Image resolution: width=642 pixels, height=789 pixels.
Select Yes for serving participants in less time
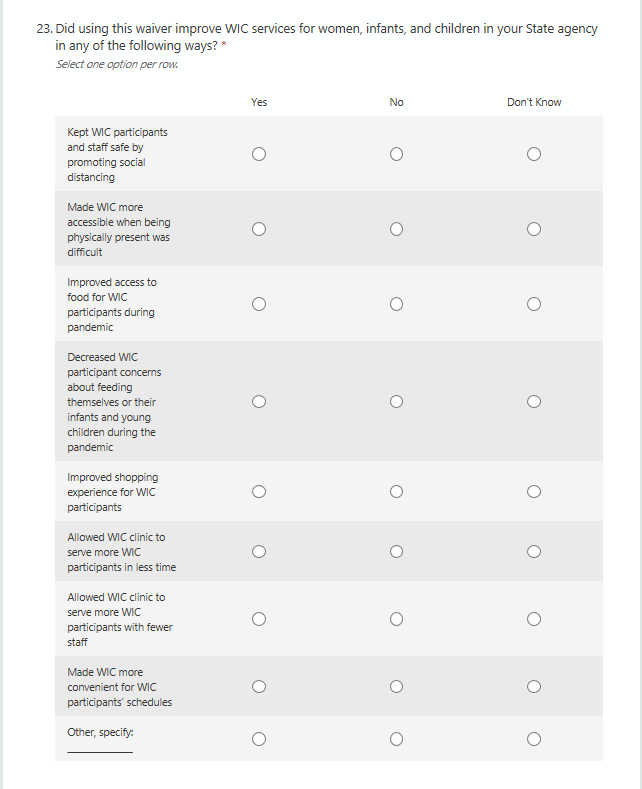click(259, 552)
